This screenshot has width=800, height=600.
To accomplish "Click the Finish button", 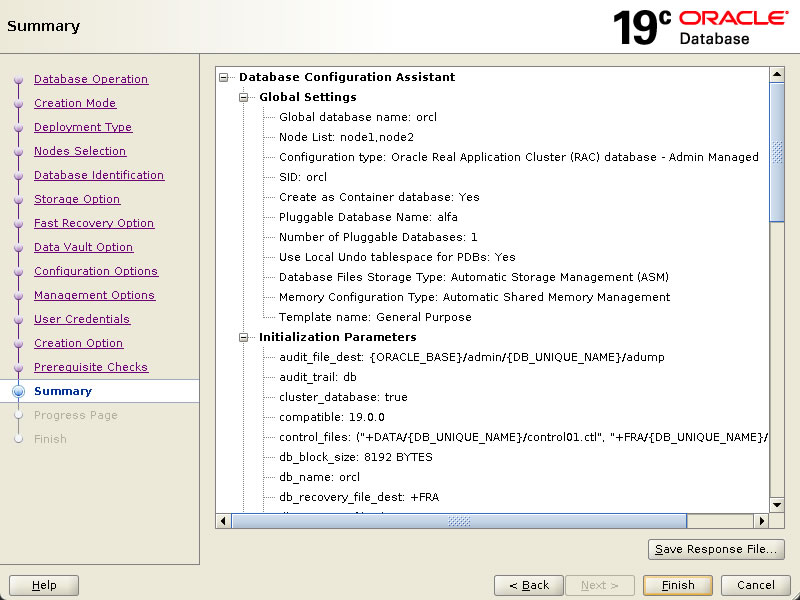I will tap(678, 585).
